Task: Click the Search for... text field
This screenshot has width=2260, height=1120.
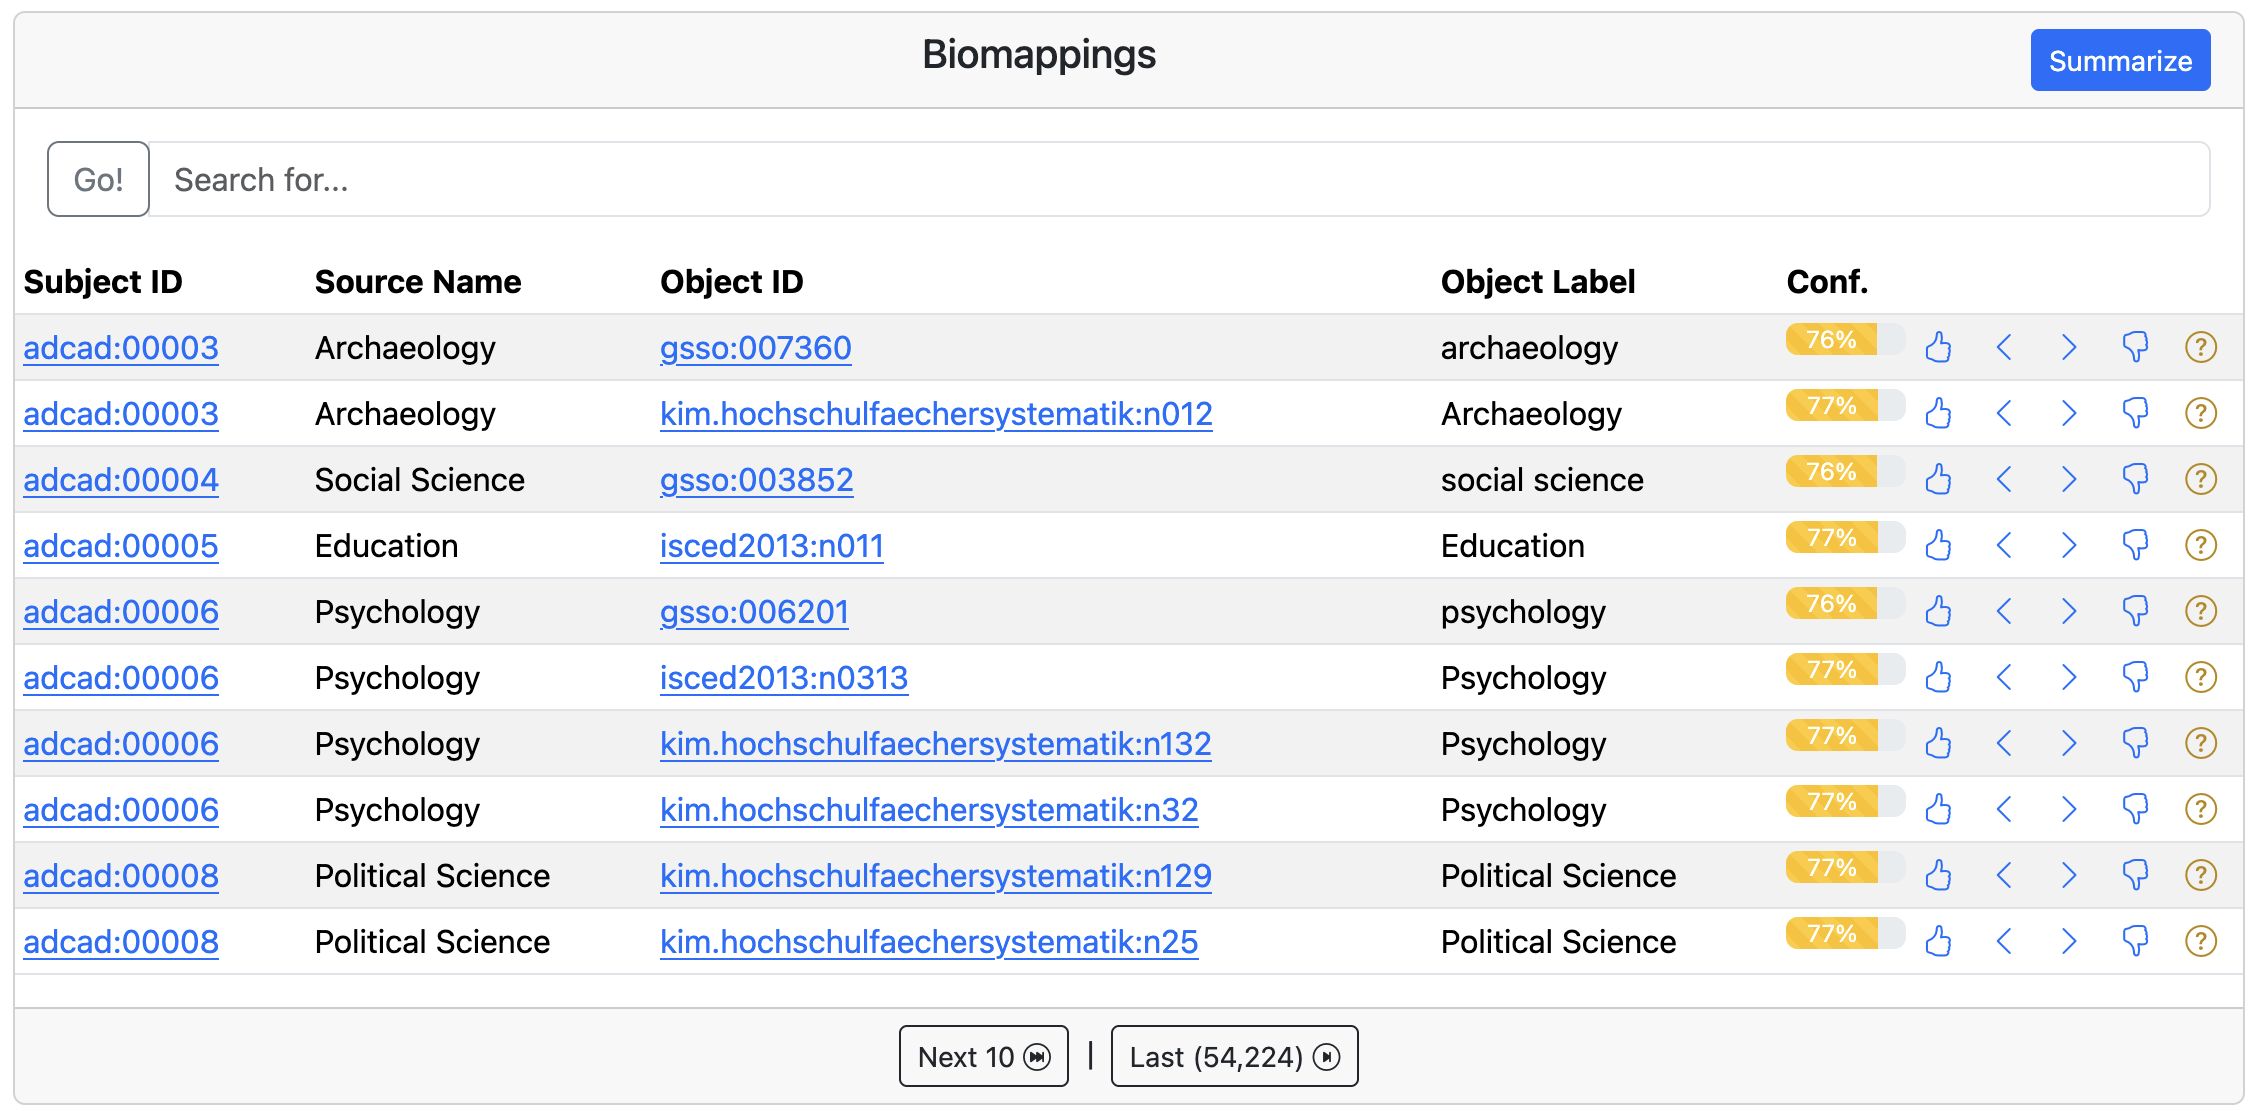Action: point(1178,179)
